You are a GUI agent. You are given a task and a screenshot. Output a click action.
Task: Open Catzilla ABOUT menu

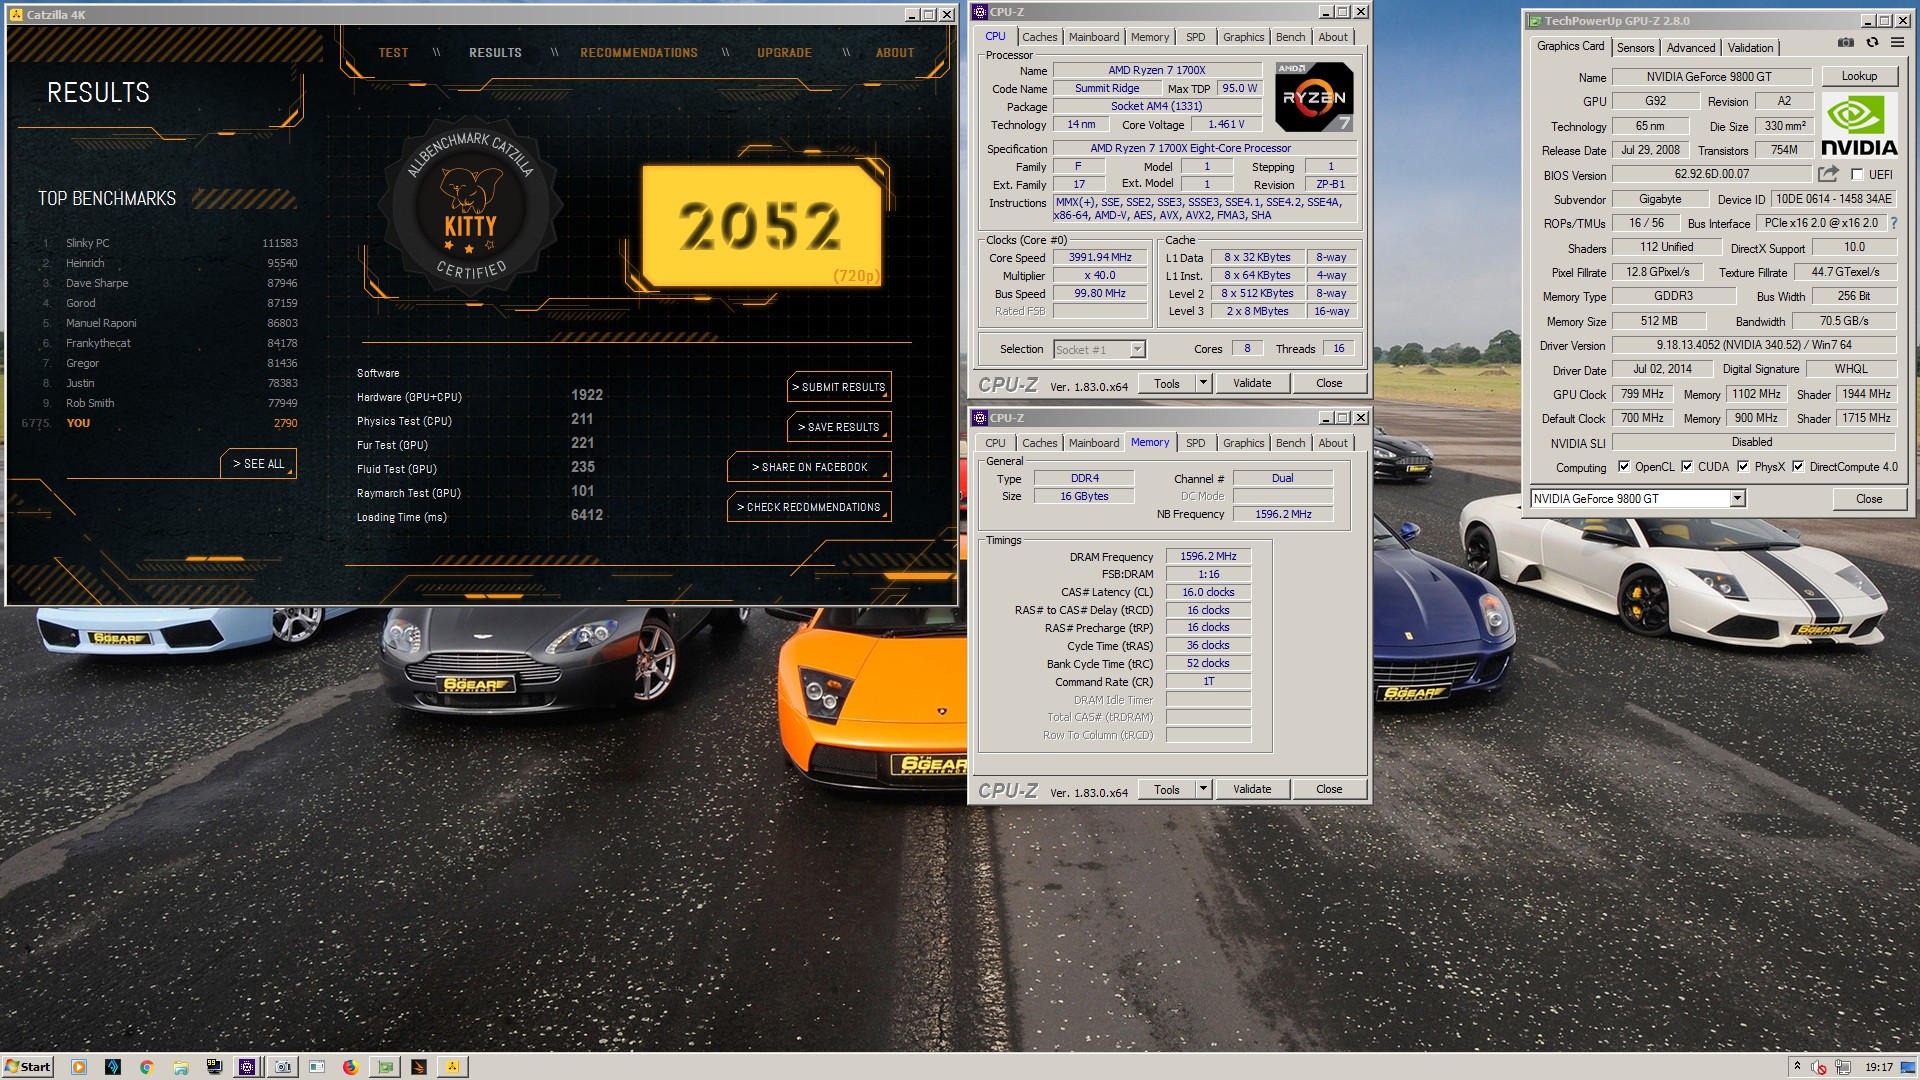(x=895, y=53)
